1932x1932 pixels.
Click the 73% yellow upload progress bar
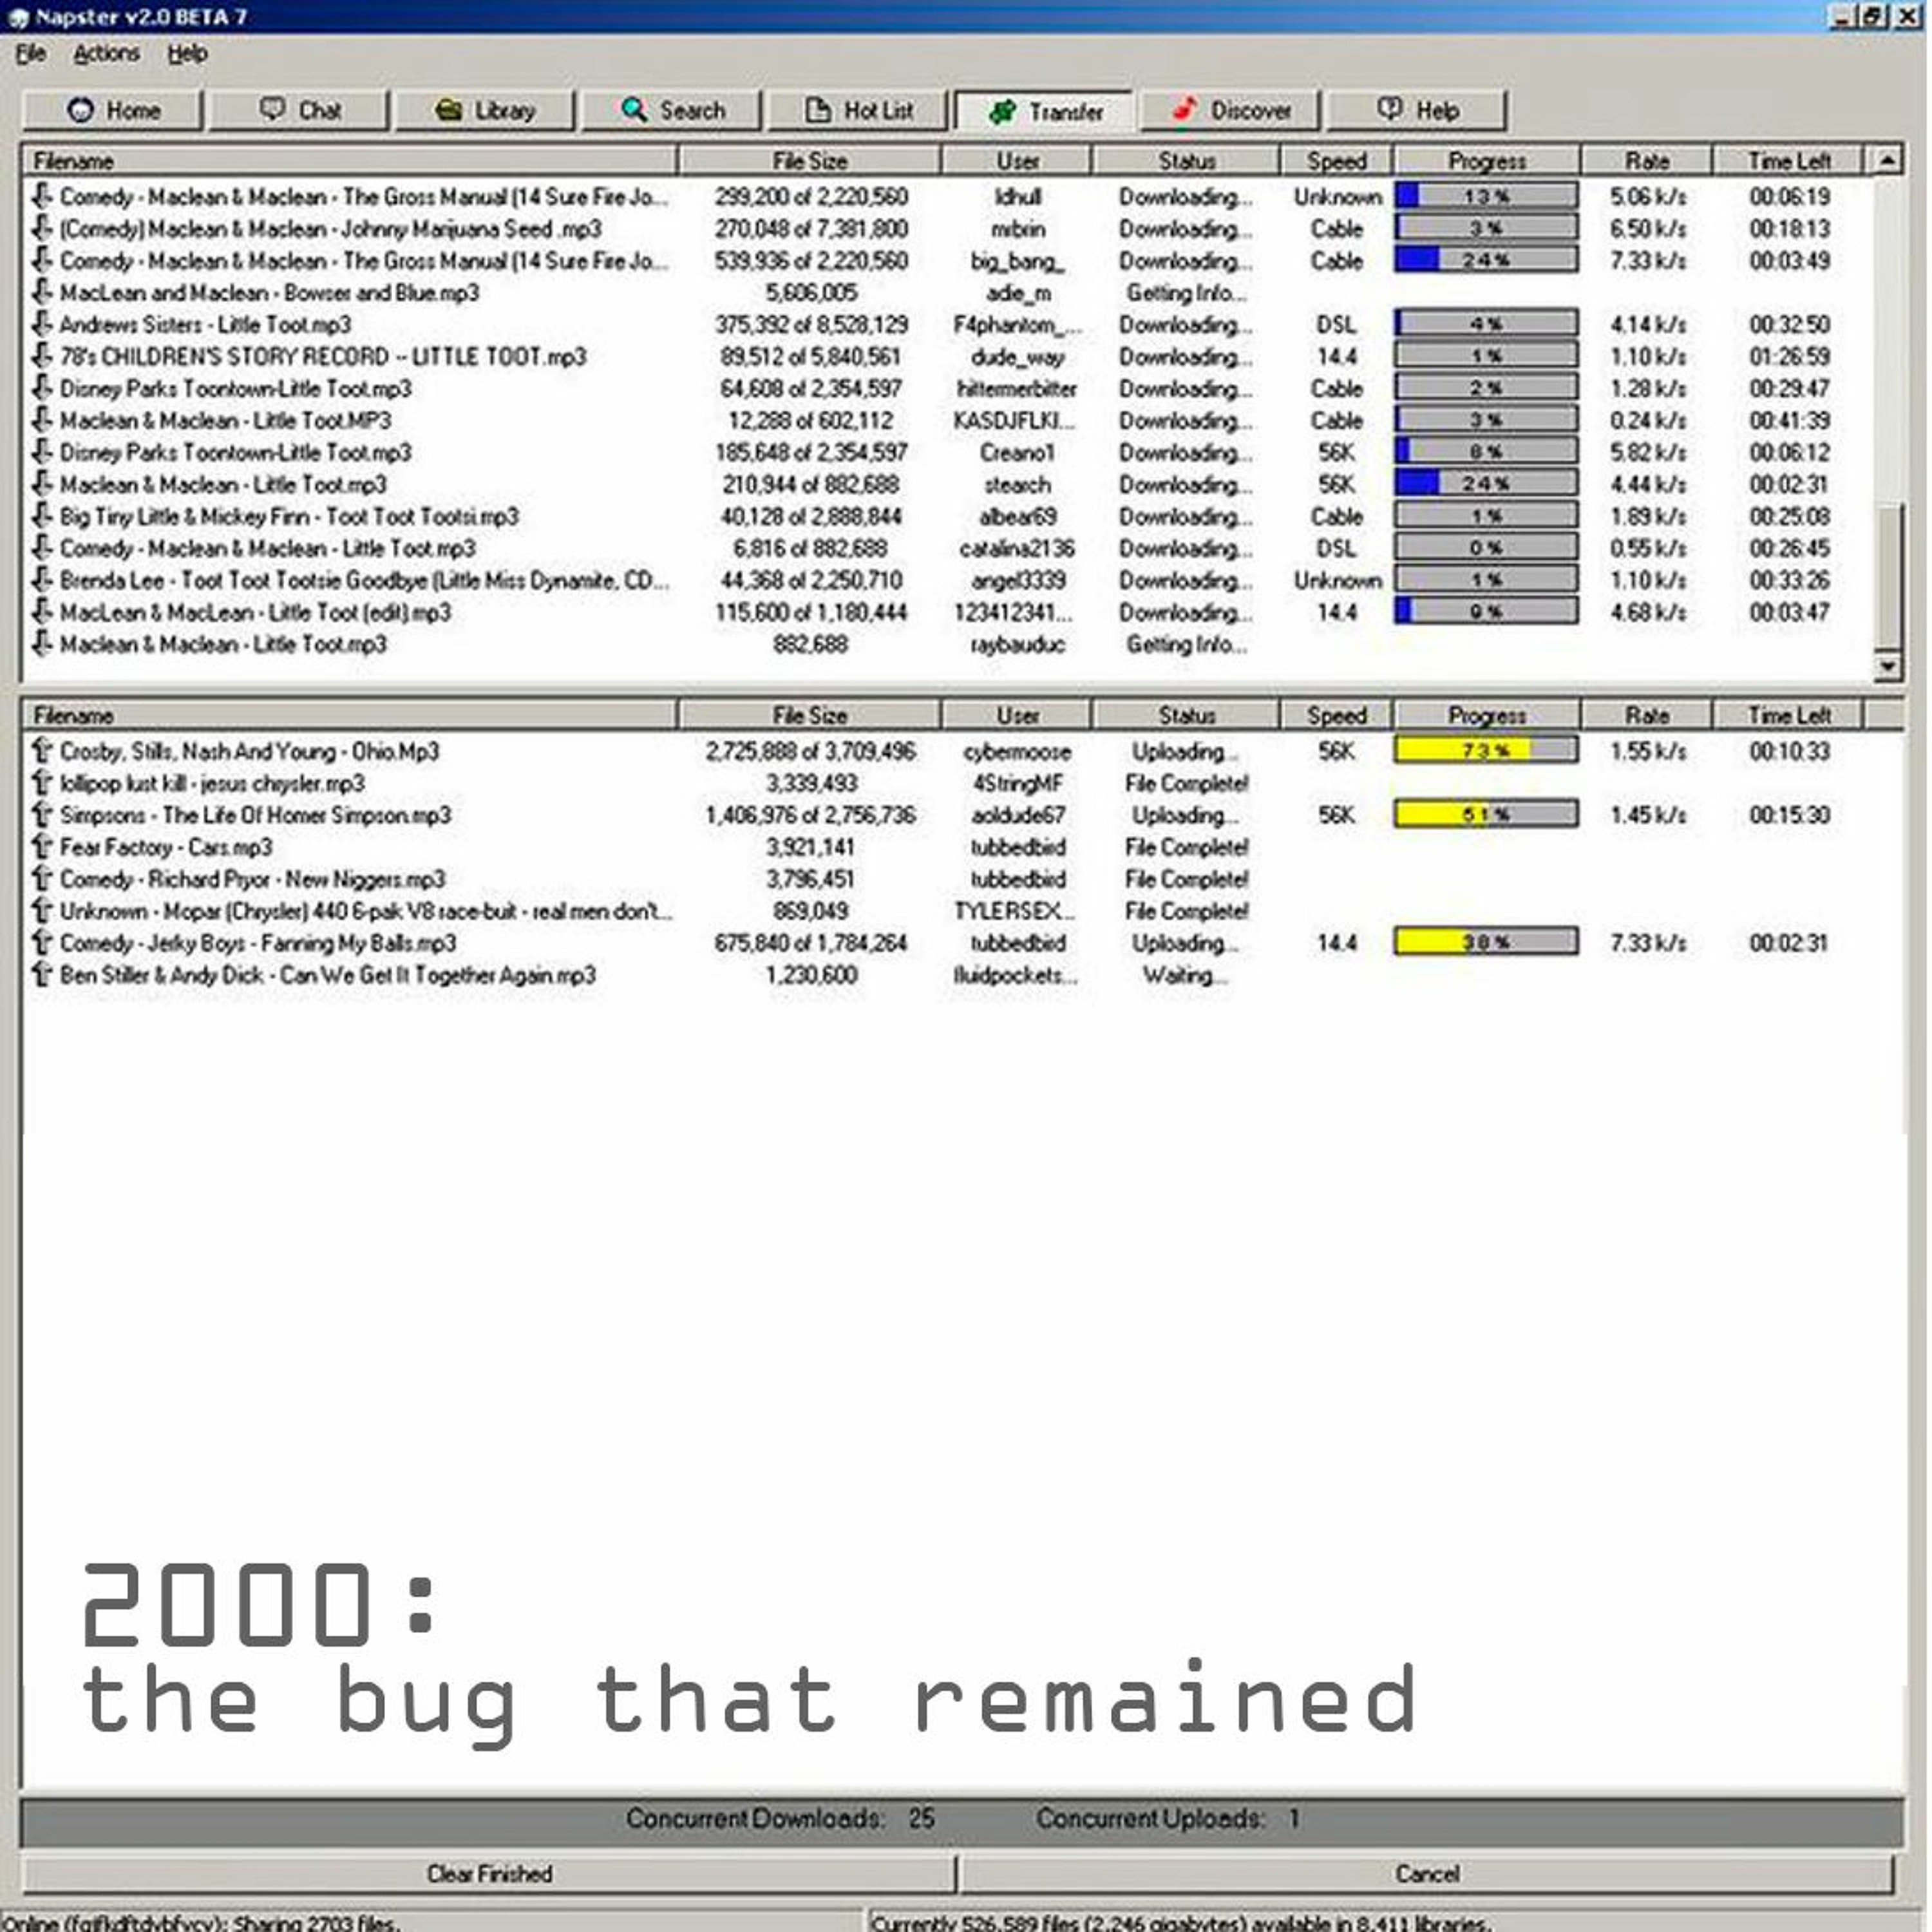click(1486, 750)
